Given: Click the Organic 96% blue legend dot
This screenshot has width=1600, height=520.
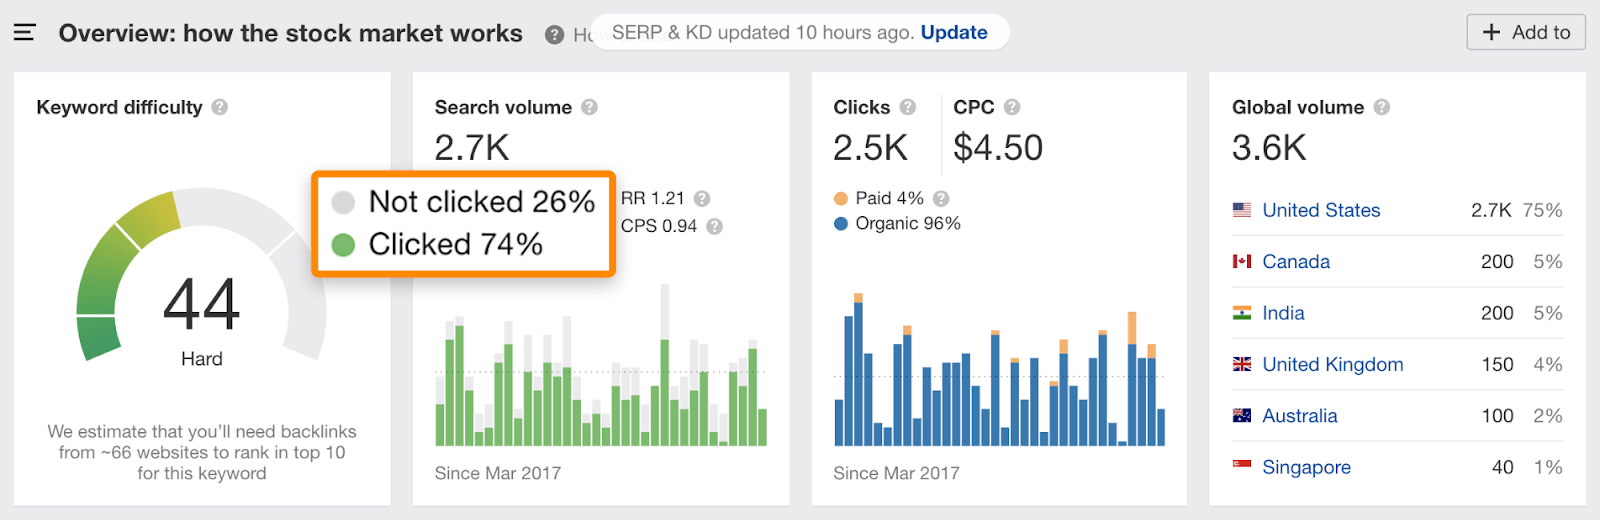Looking at the screenshot, I should [x=841, y=224].
